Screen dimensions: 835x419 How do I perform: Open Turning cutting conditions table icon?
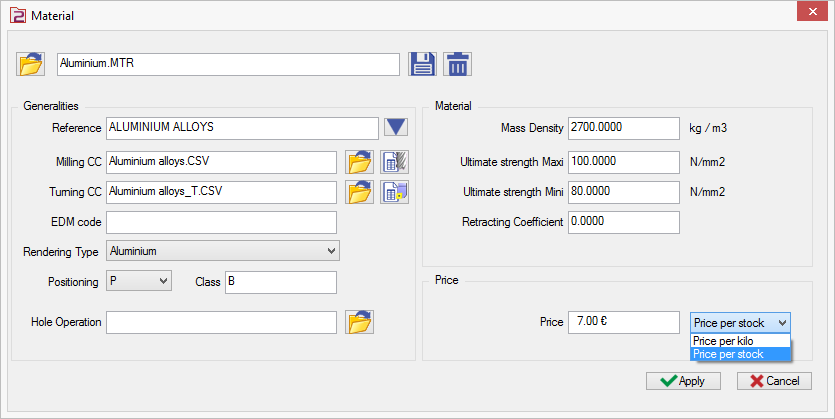coord(394,192)
